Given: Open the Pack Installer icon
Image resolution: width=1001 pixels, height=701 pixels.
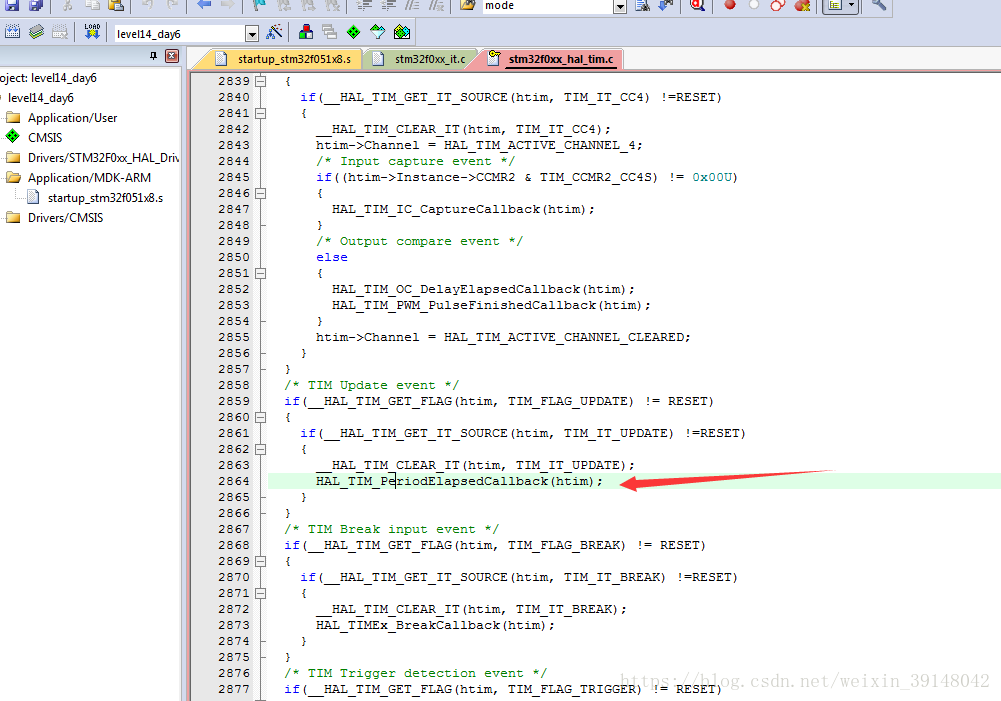Looking at the screenshot, I should (x=402, y=32).
